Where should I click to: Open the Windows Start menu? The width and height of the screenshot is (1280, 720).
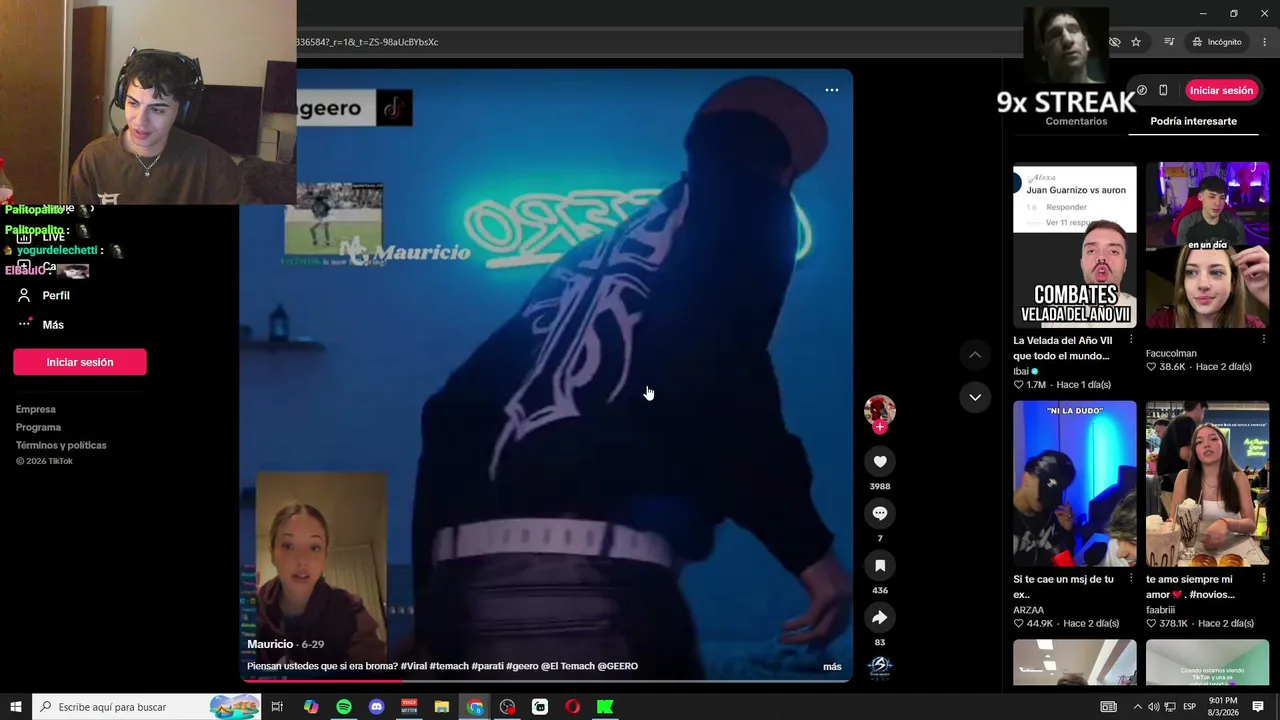point(16,707)
